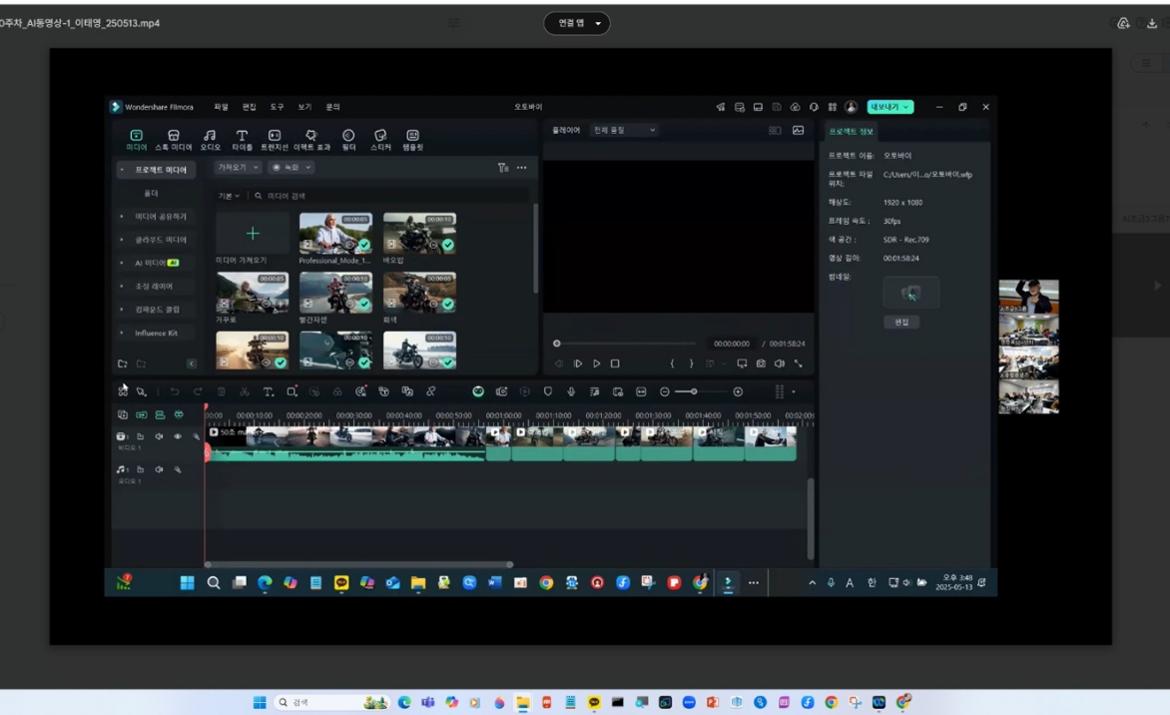Screen dimensions: 1170x715
Task: Hide video track 1 with eye icon
Action: point(178,437)
